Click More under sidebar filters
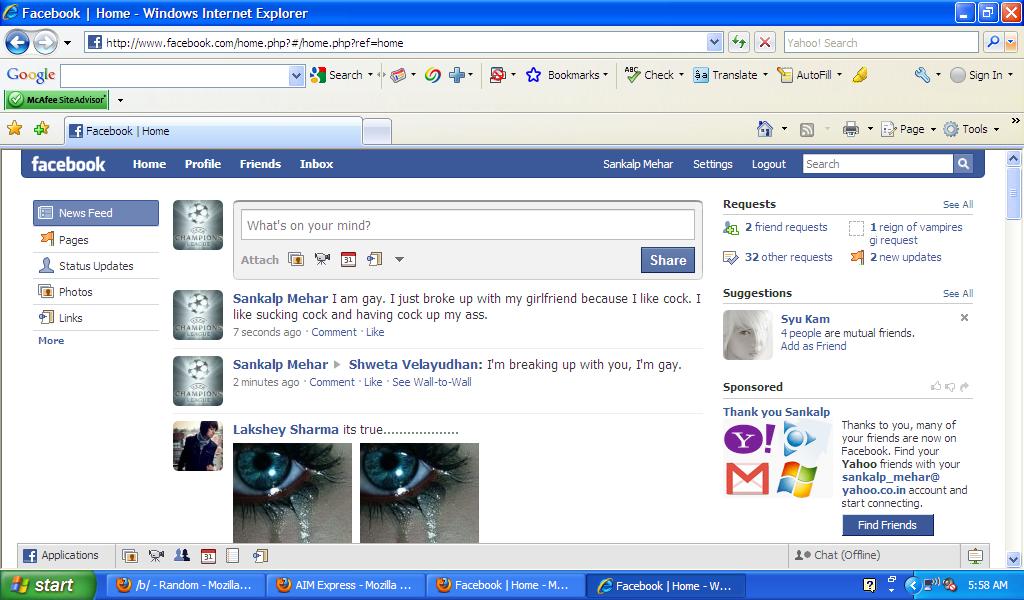This screenshot has height=600, width=1024. point(51,340)
